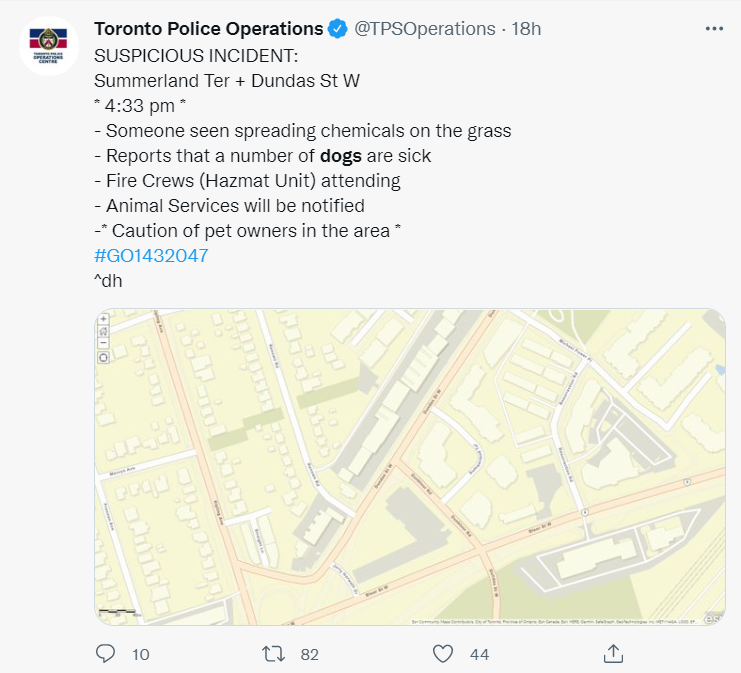Retweet this suspicious incident post
The width and height of the screenshot is (741, 673).
(x=272, y=654)
